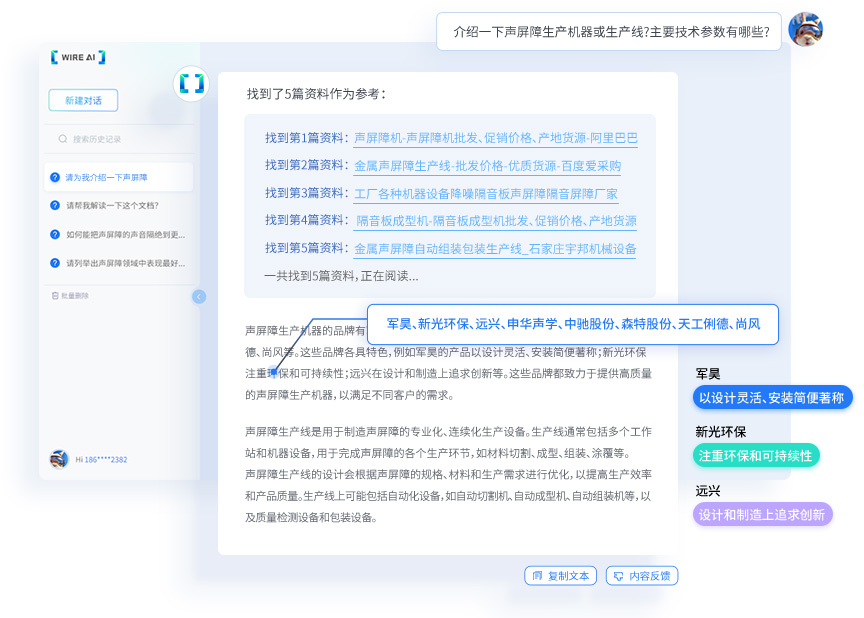
Task: Click the user avatar beside the question bubble
Action: (x=805, y=30)
